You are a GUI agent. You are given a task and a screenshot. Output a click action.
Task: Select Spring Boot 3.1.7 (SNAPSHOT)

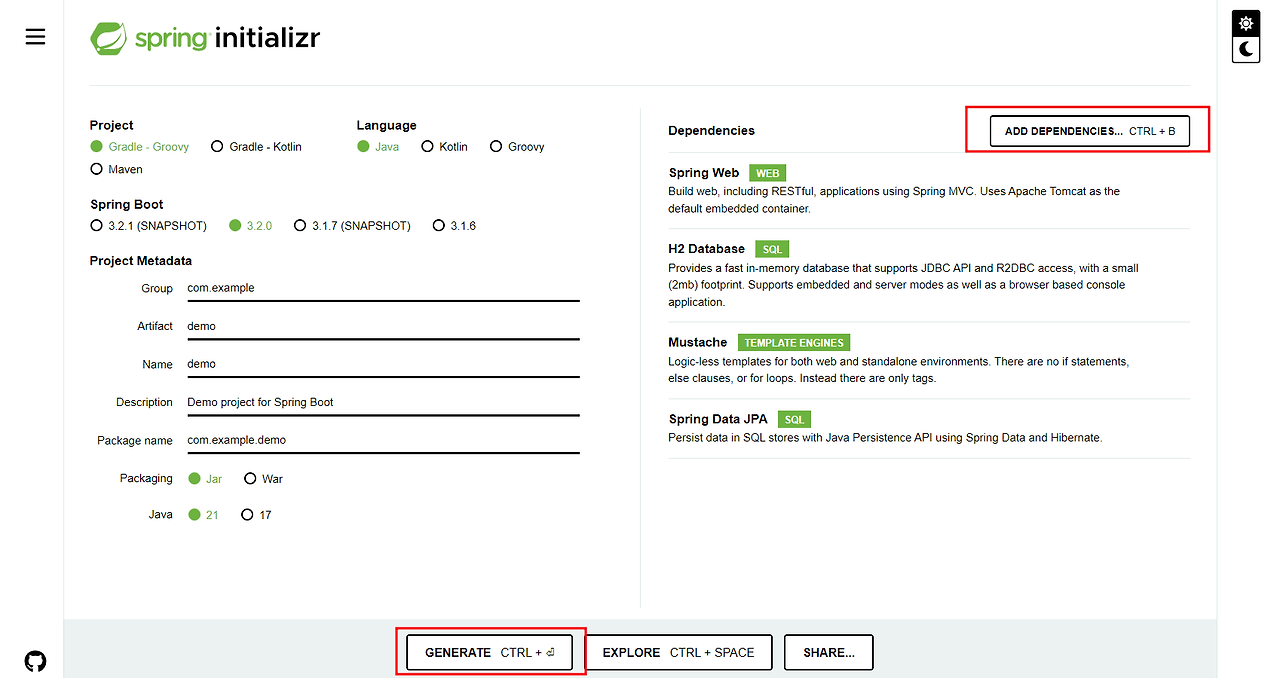(x=352, y=226)
